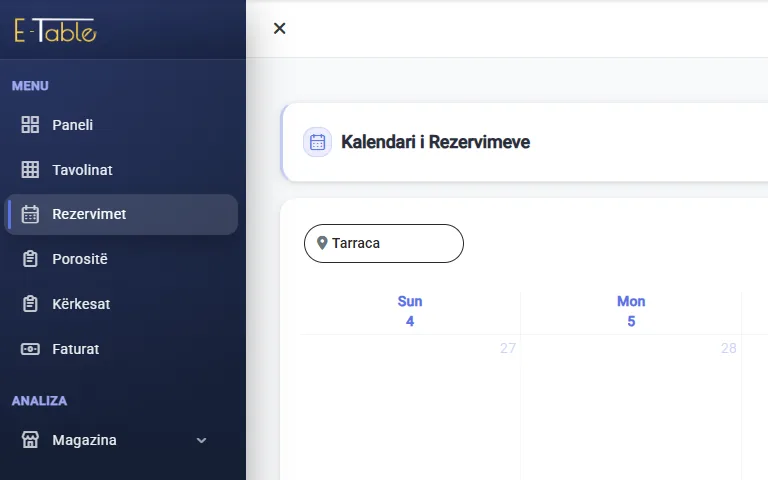Click the E-Table logo
Image resolution: width=768 pixels, height=480 pixels.
(x=55, y=30)
